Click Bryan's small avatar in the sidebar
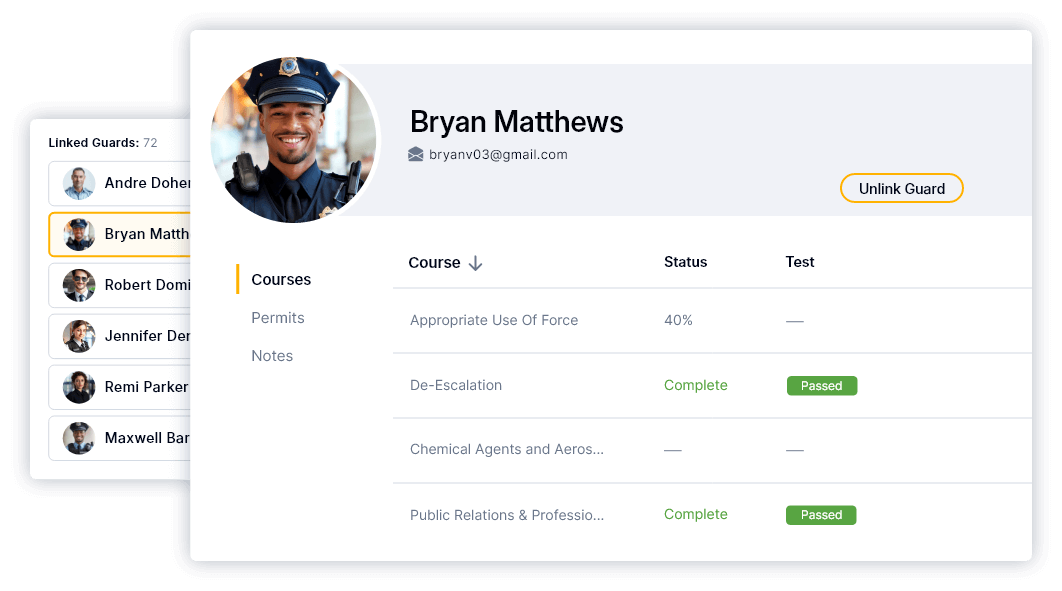Image resolution: width=1062 pixels, height=591 pixels. click(x=79, y=234)
